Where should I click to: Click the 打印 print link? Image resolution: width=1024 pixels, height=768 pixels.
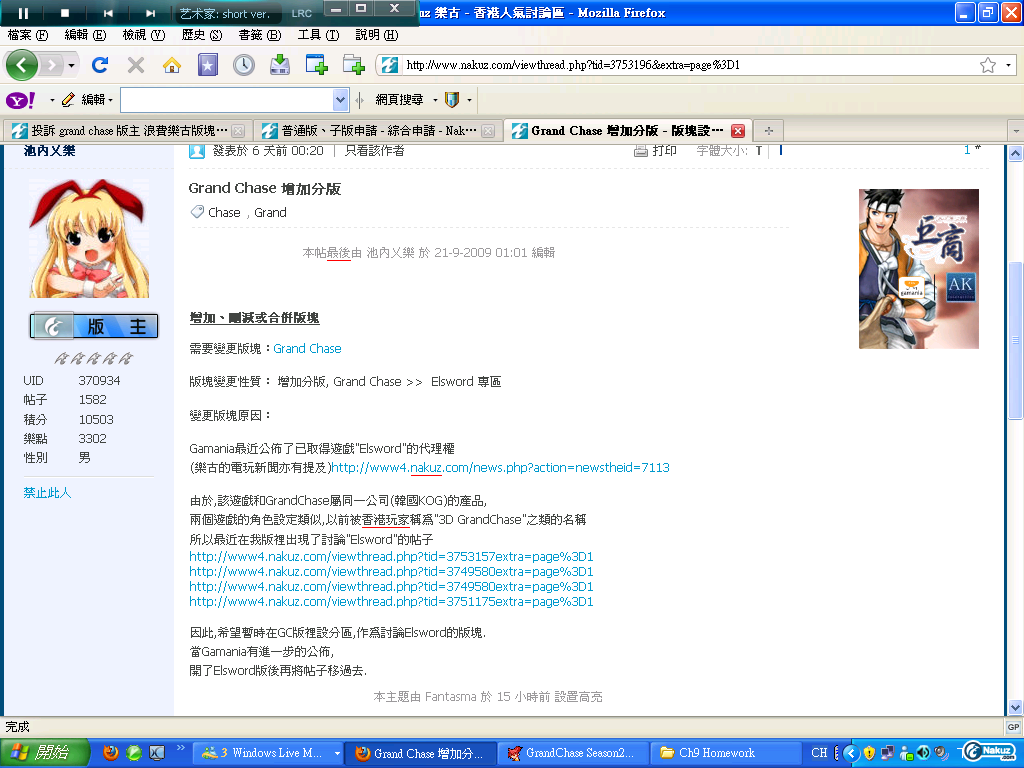click(664, 151)
